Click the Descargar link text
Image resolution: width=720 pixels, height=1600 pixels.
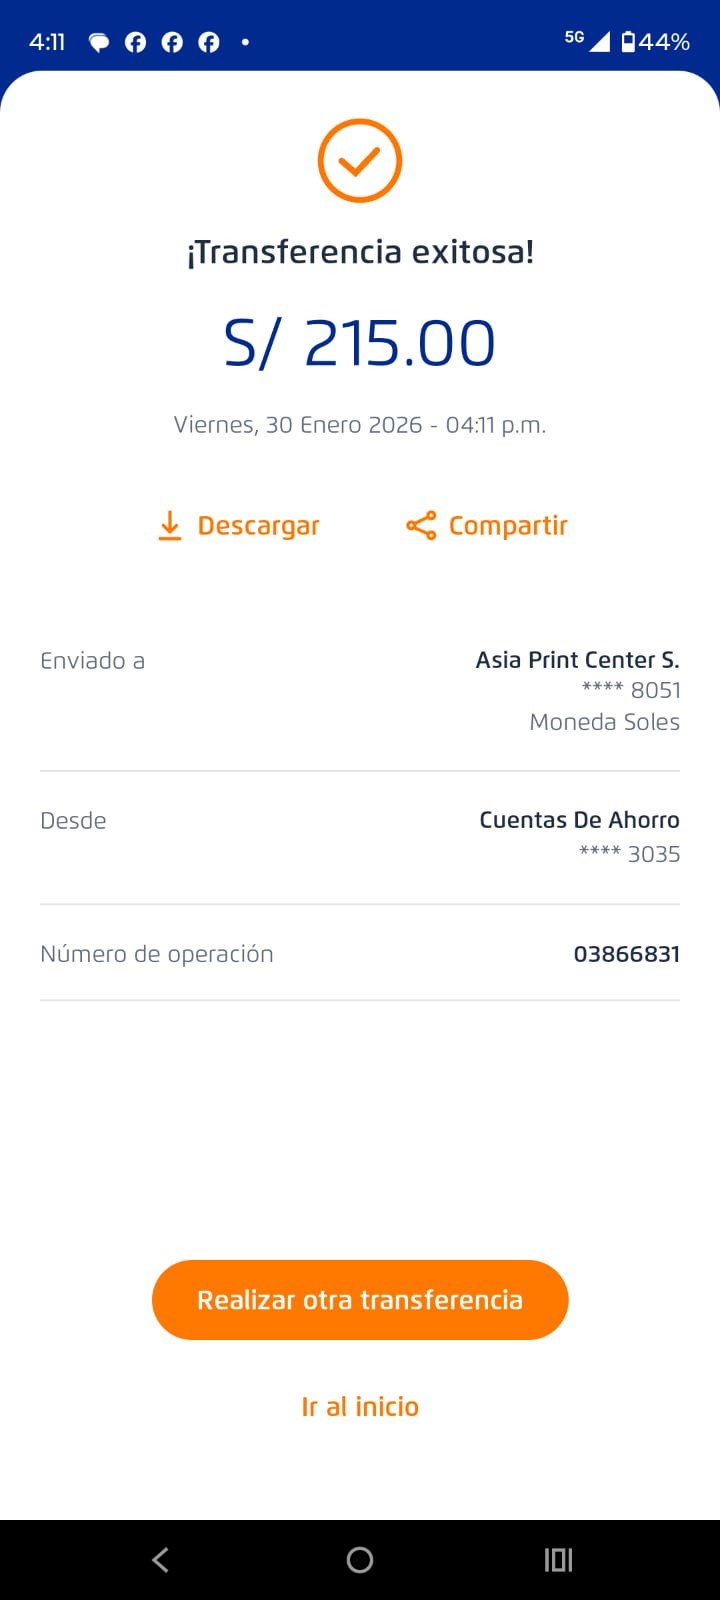click(258, 525)
